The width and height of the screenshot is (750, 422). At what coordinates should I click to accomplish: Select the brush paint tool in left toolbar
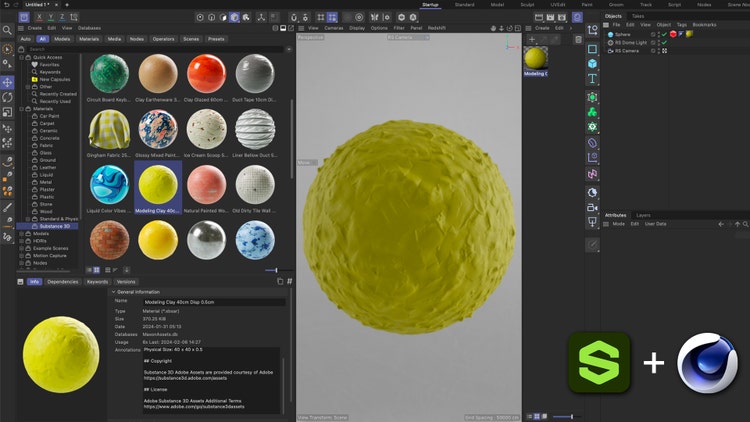[7, 208]
